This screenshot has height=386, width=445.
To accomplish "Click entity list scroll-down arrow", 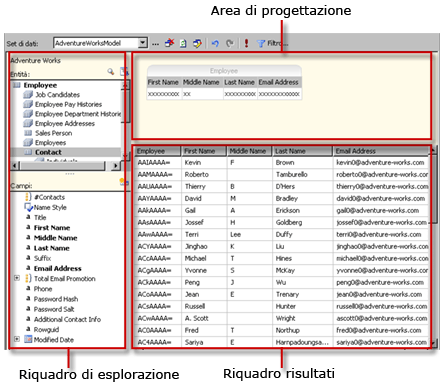I will point(125,156).
